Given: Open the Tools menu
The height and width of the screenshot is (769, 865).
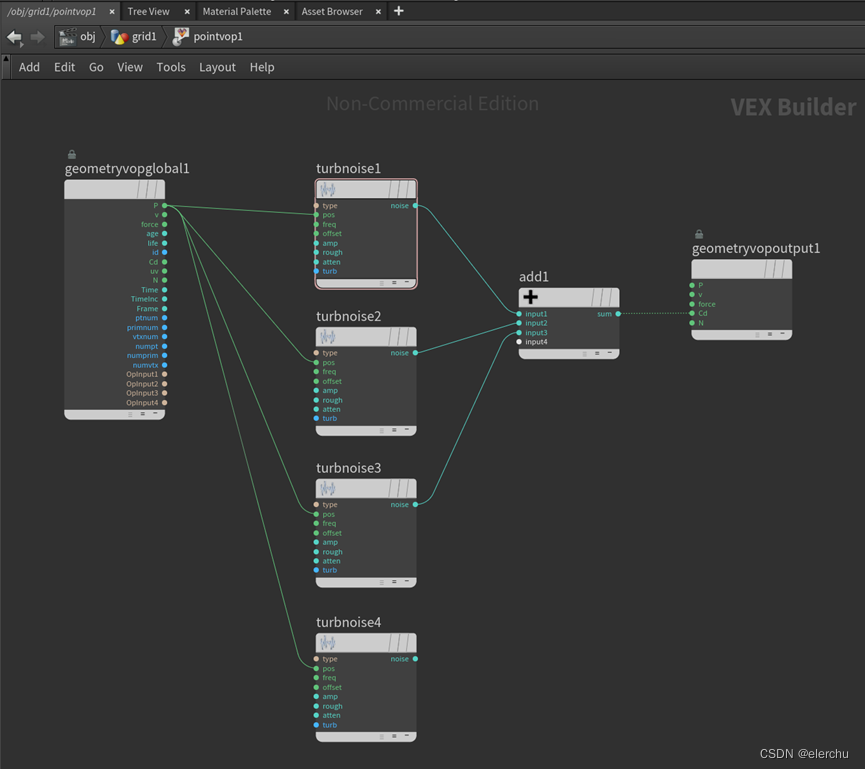Looking at the screenshot, I should click(170, 67).
